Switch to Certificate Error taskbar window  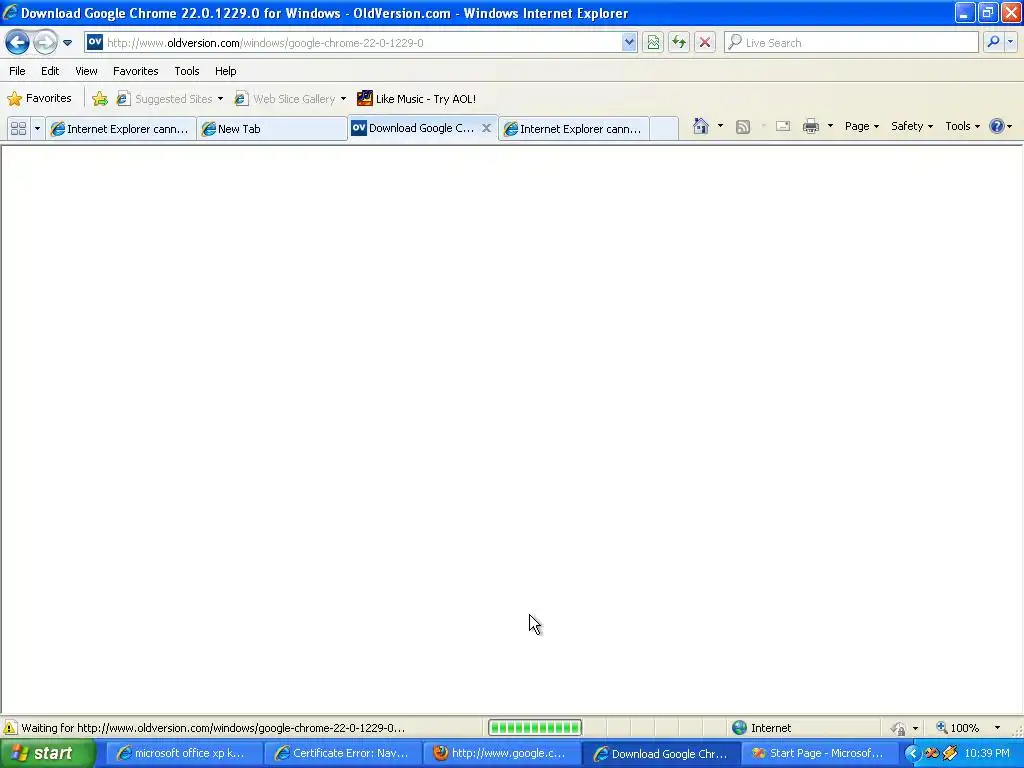pyautogui.click(x=345, y=753)
